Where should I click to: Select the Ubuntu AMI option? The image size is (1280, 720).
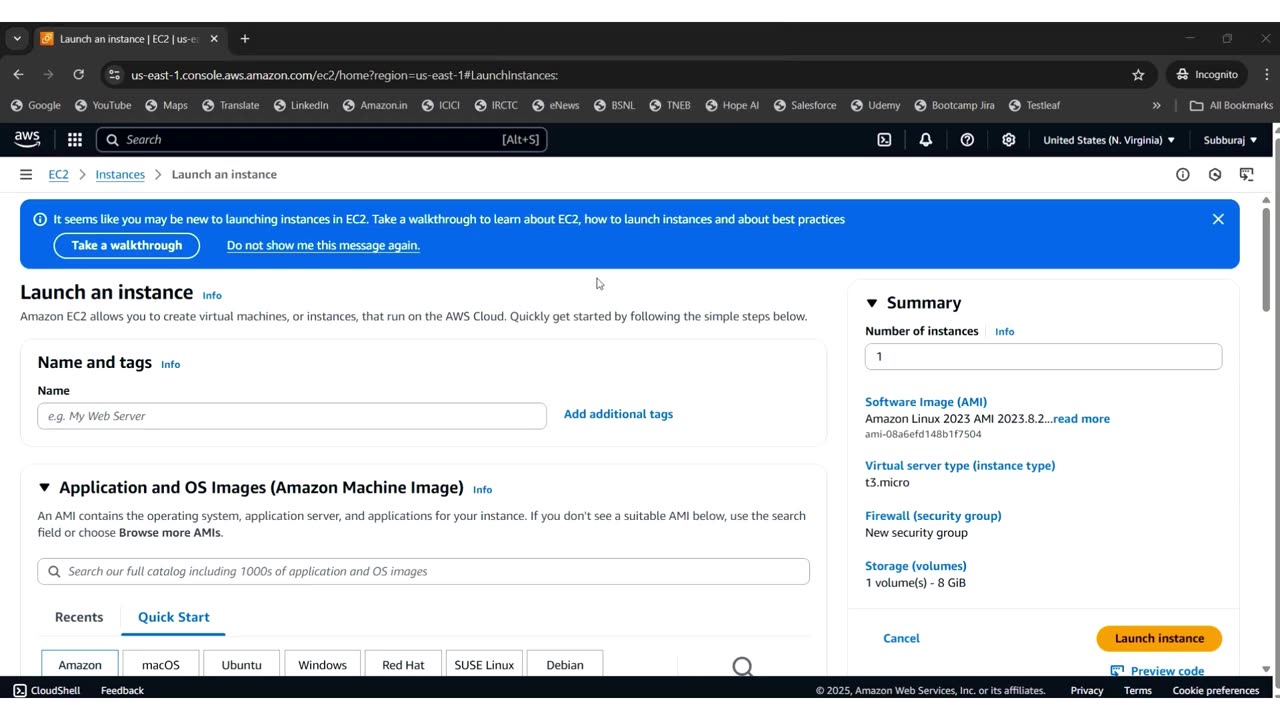tap(242, 664)
